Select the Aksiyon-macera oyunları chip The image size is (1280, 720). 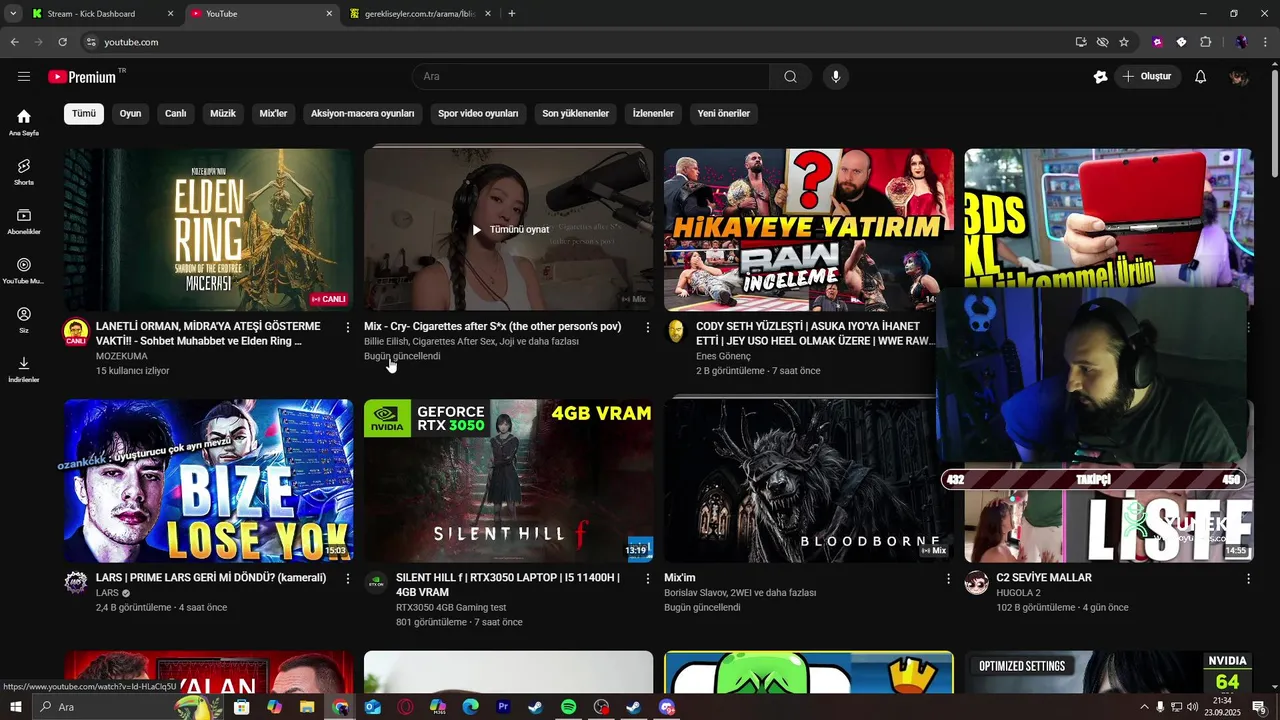pos(363,114)
